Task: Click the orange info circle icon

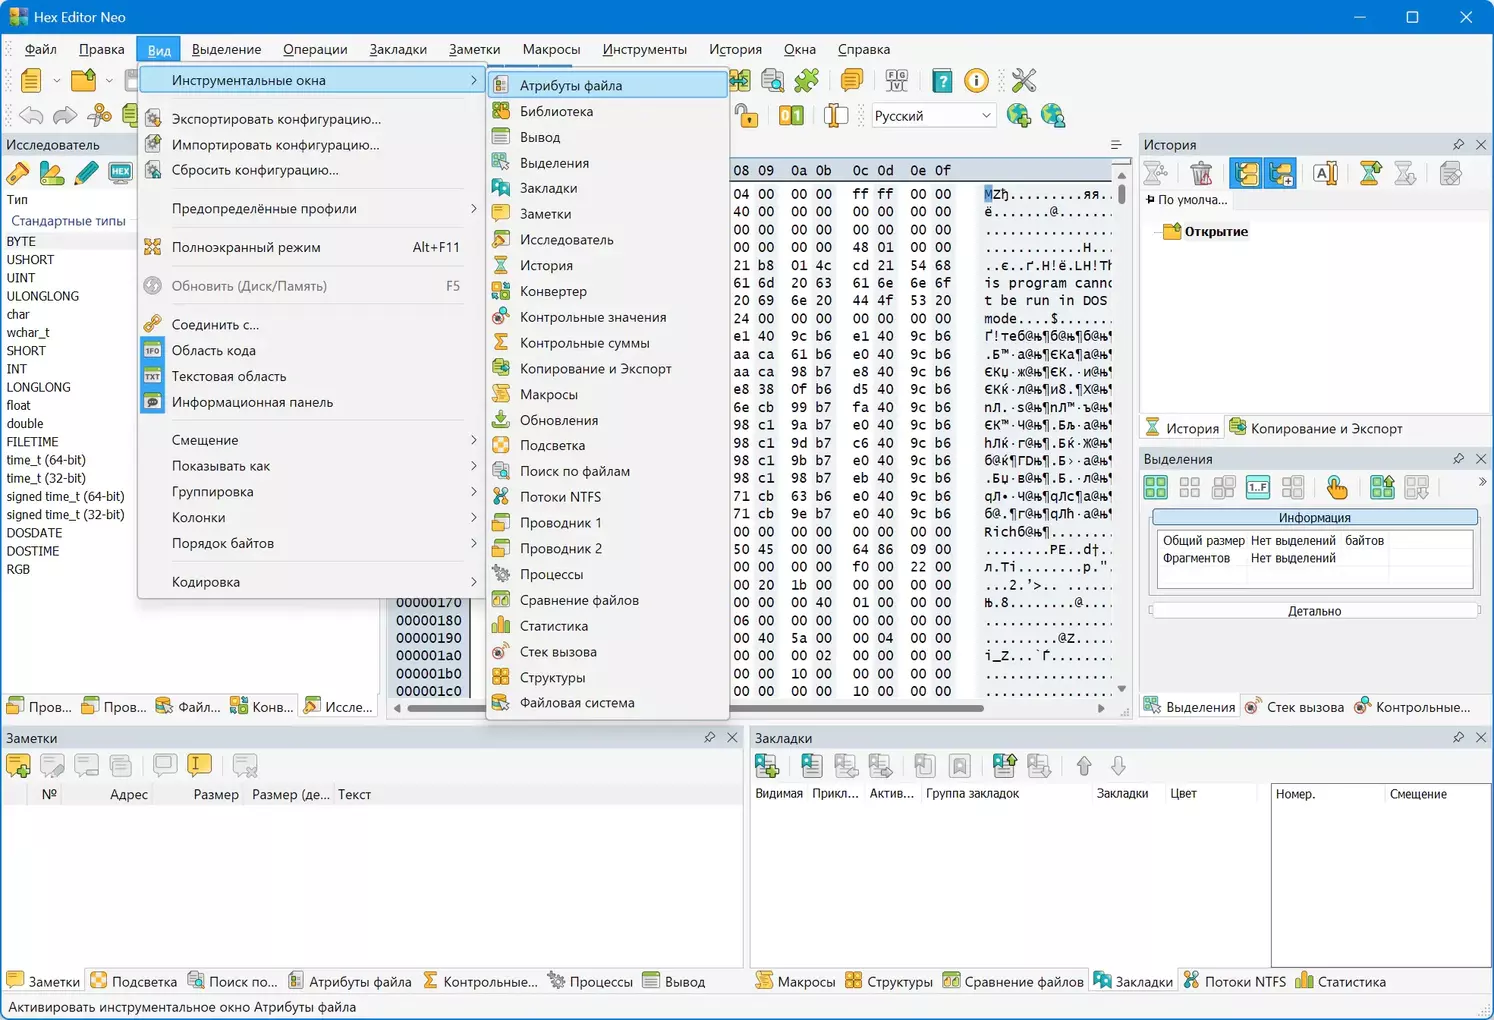Action: click(x=976, y=81)
